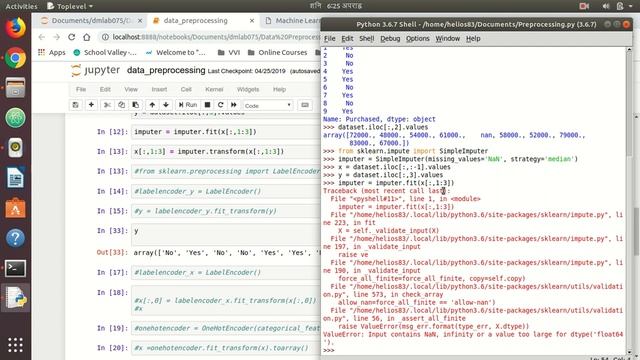Open the 'Welcome to' bookmark

[x=176, y=53]
